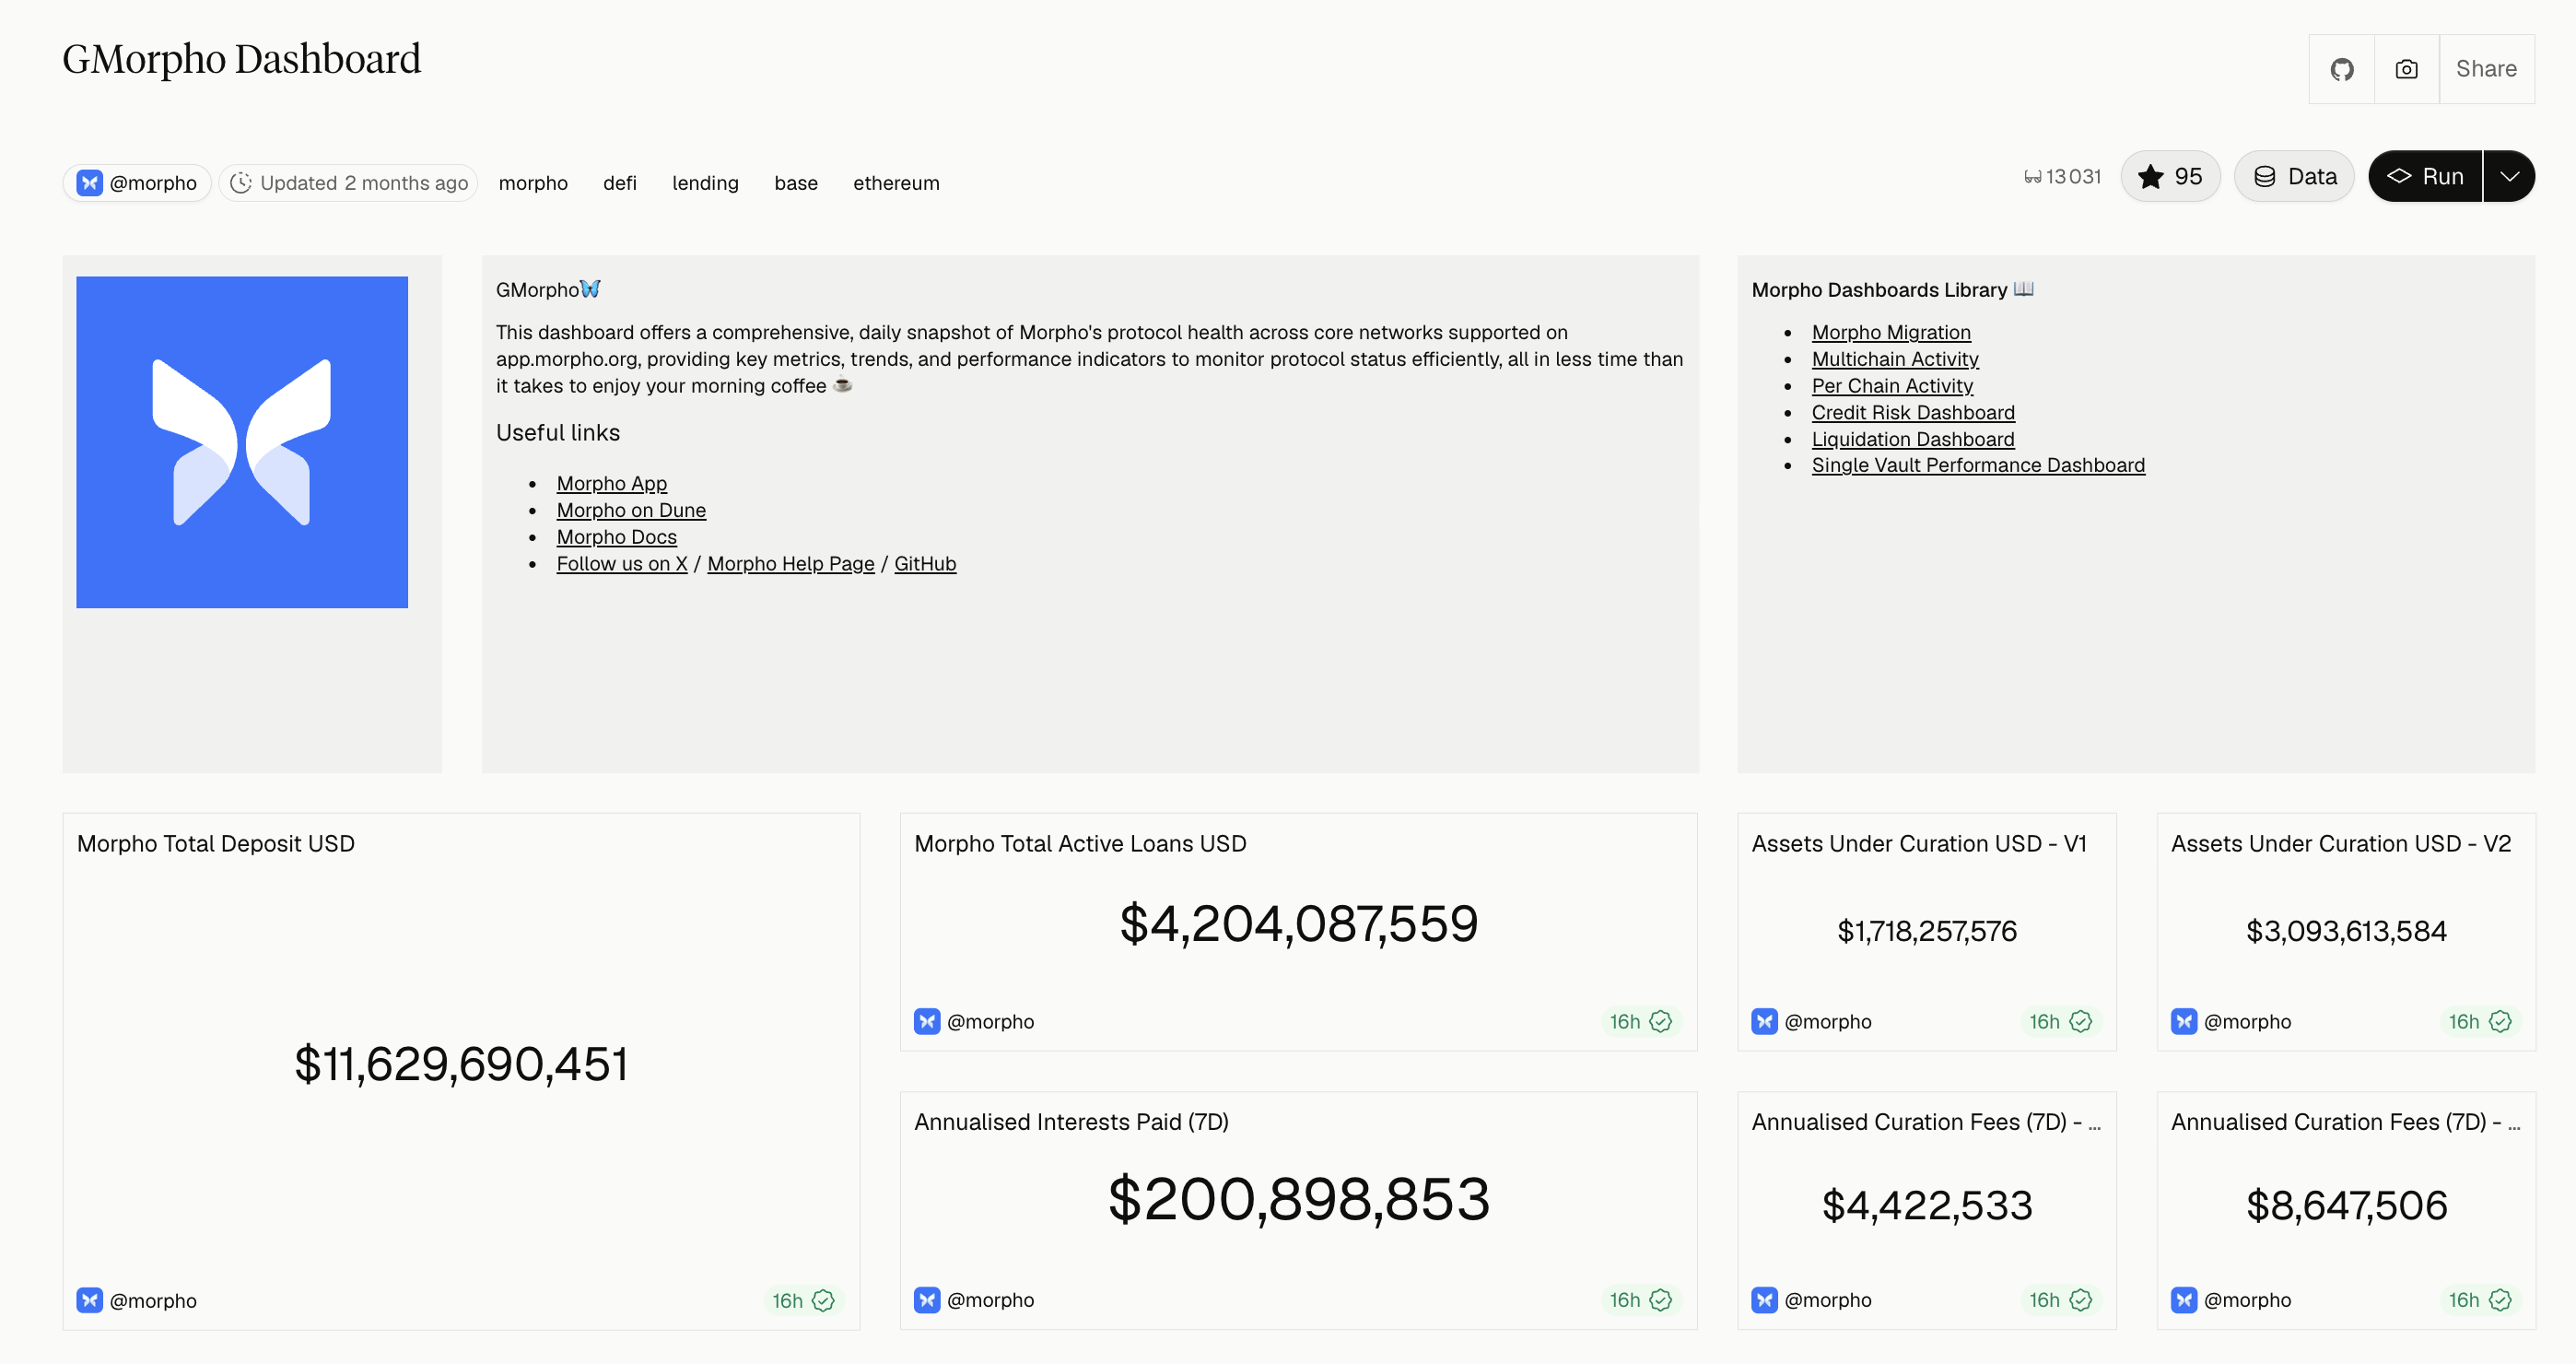Click the $4,204,087,559 loans value

tap(1299, 923)
